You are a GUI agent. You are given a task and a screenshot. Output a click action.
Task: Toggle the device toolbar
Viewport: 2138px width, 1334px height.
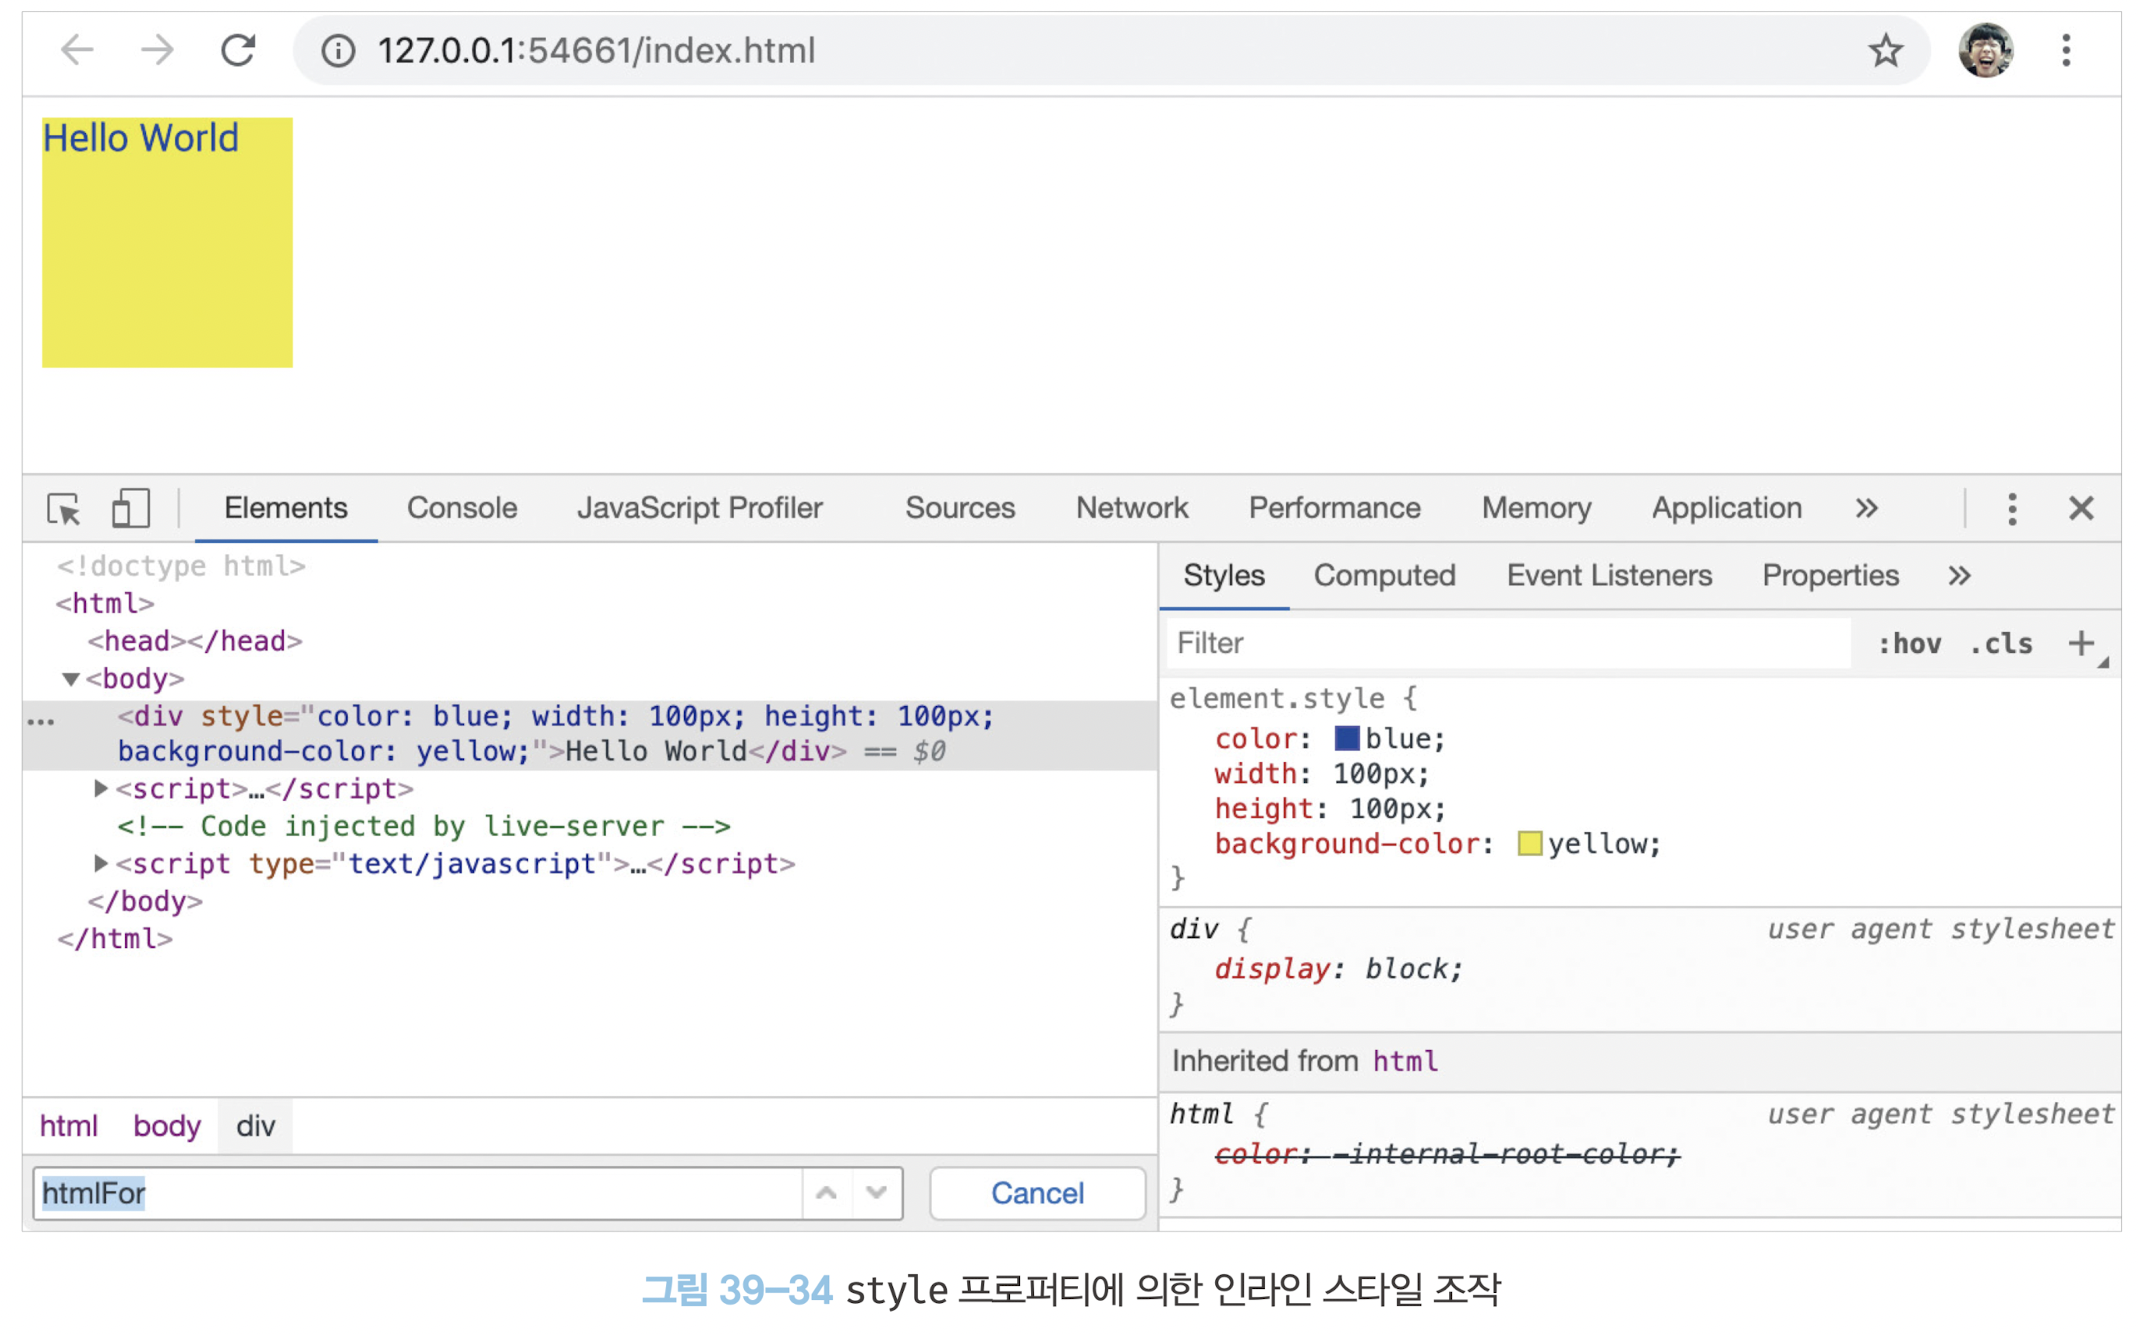tap(130, 509)
